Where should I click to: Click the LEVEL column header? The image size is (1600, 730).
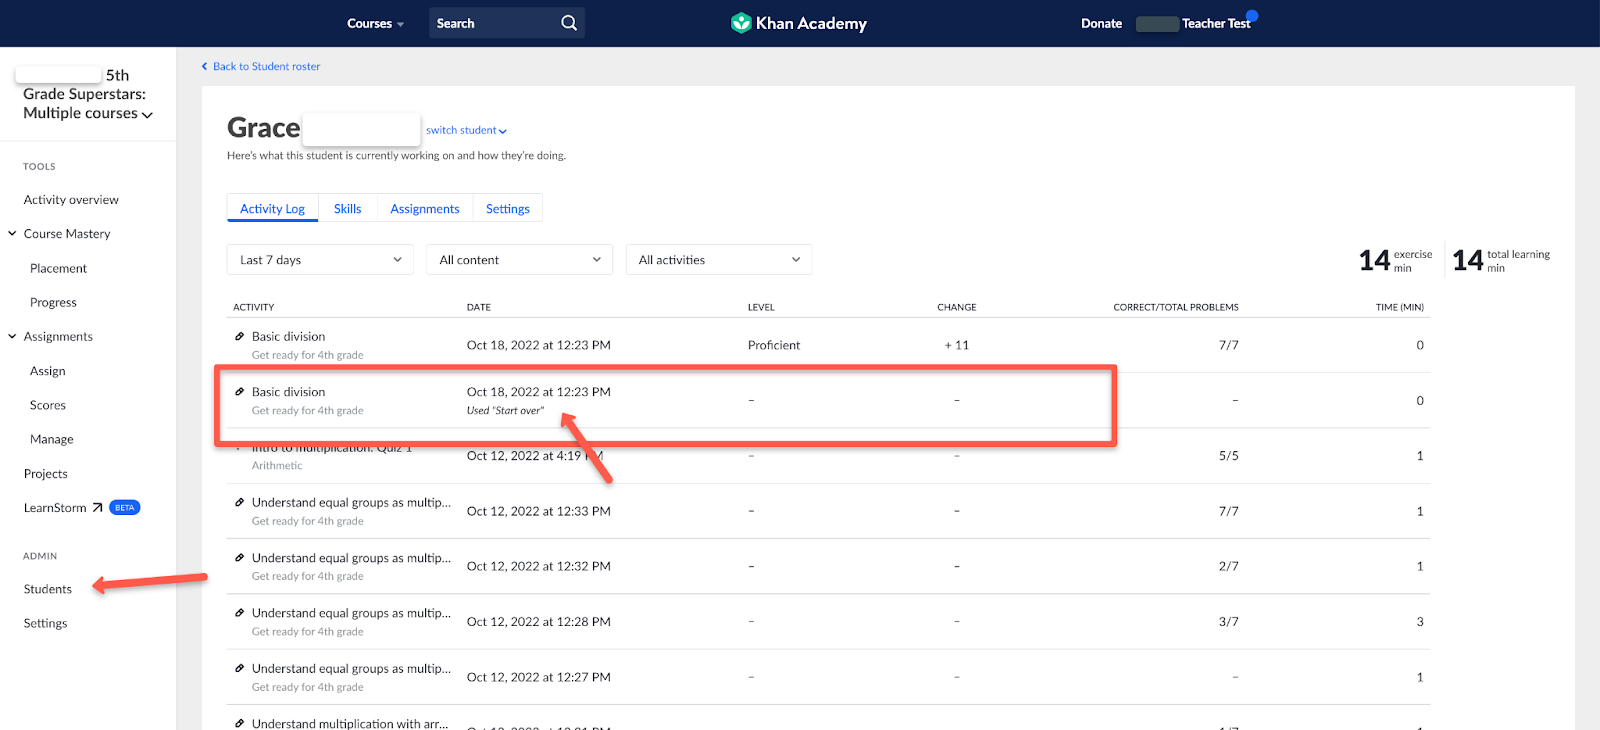coord(761,307)
